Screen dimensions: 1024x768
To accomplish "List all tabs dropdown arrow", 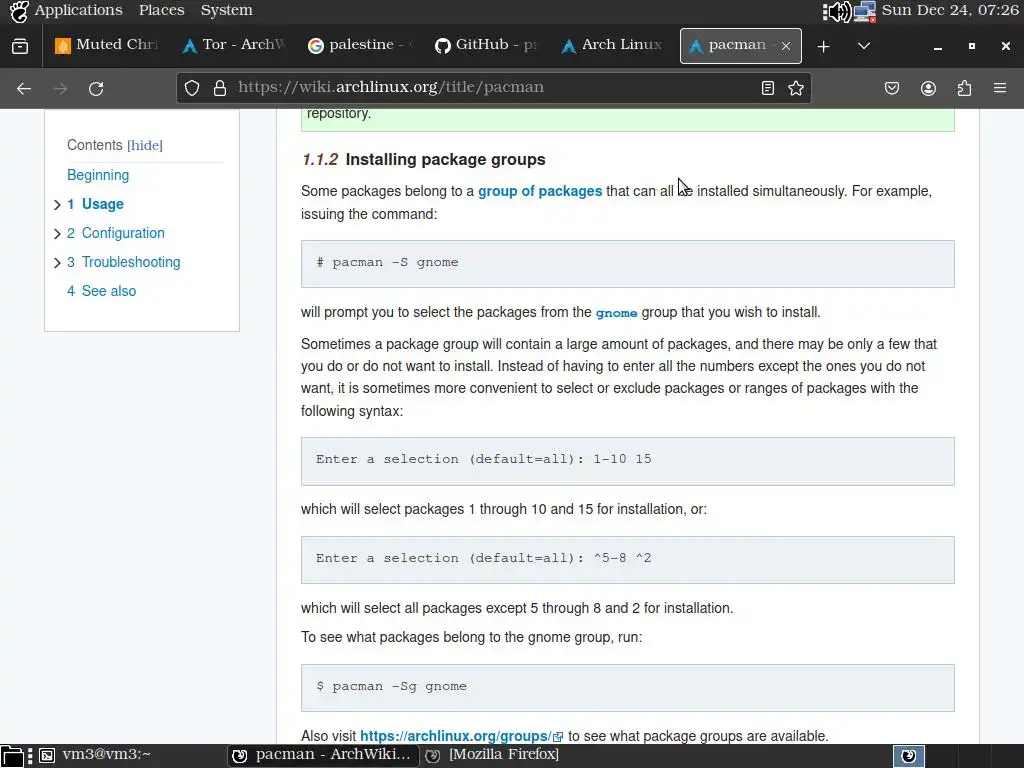I will coord(864,46).
